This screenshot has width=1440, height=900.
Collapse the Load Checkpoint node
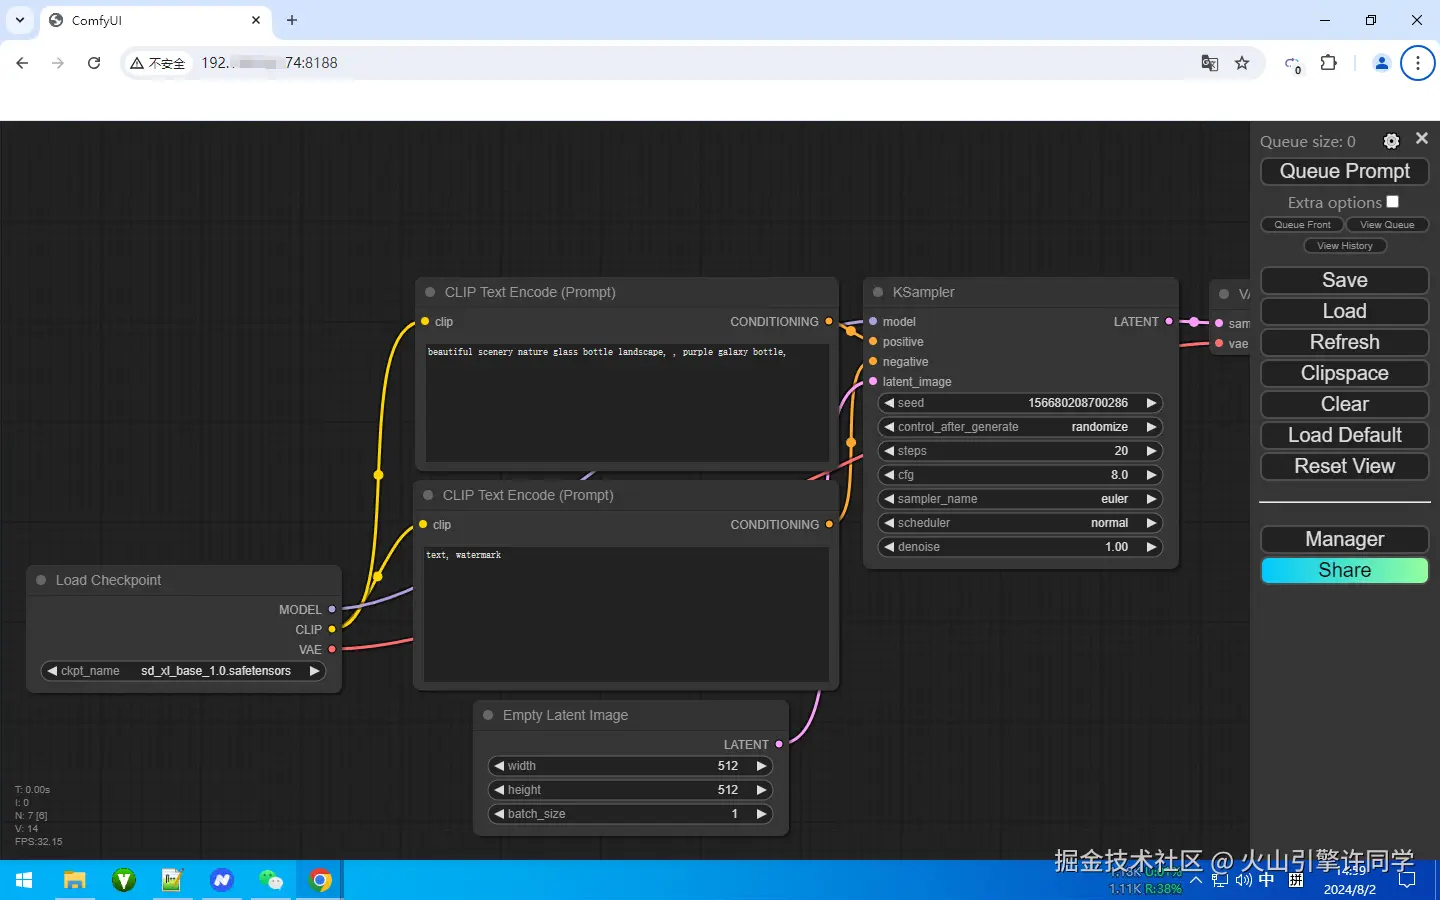click(x=41, y=580)
